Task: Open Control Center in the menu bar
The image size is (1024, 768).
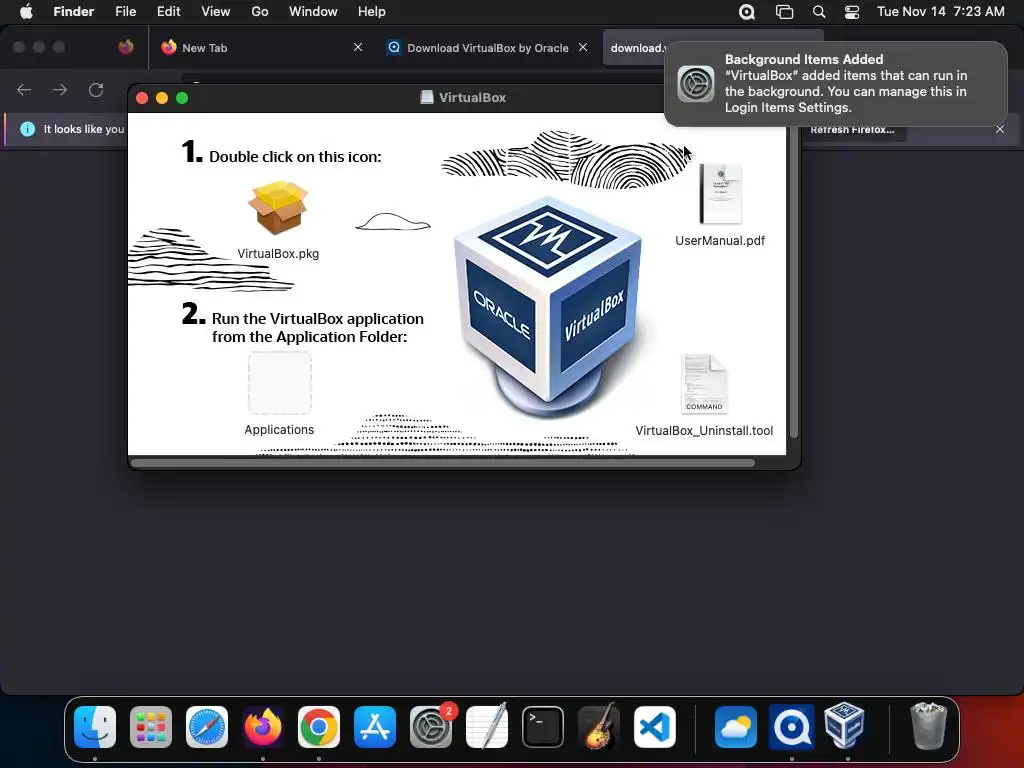Action: 852,12
